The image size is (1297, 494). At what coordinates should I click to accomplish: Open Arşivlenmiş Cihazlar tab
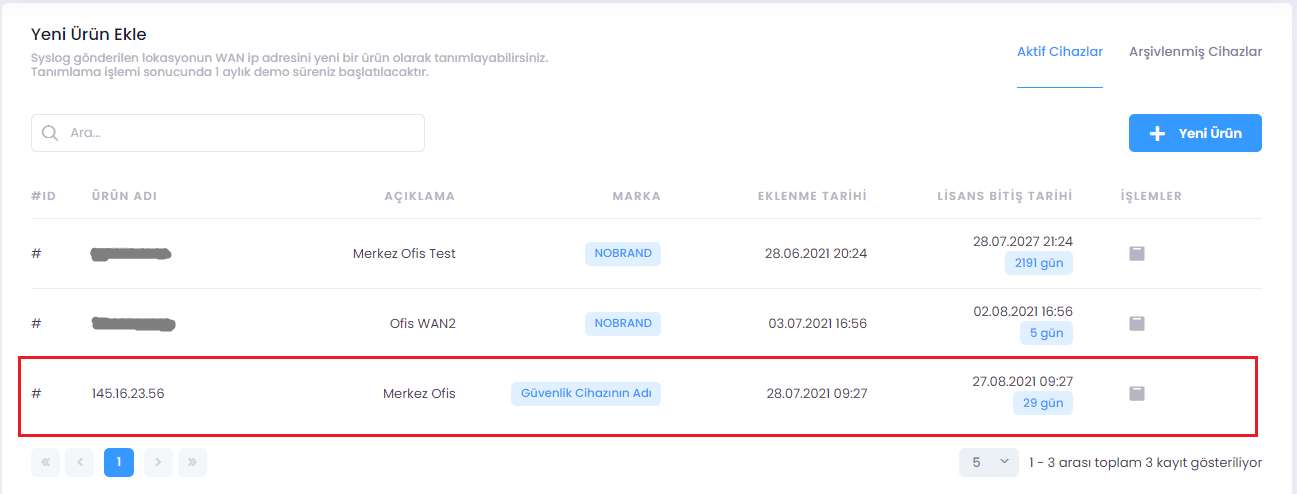(x=1195, y=52)
